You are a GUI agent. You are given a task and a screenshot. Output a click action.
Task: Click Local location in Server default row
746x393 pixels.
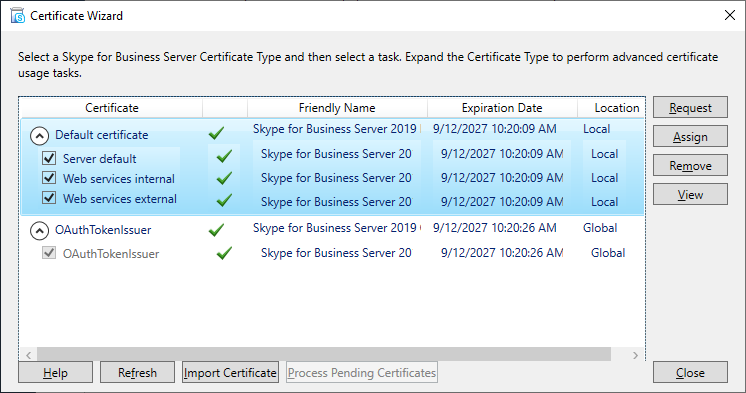(x=605, y=154)
